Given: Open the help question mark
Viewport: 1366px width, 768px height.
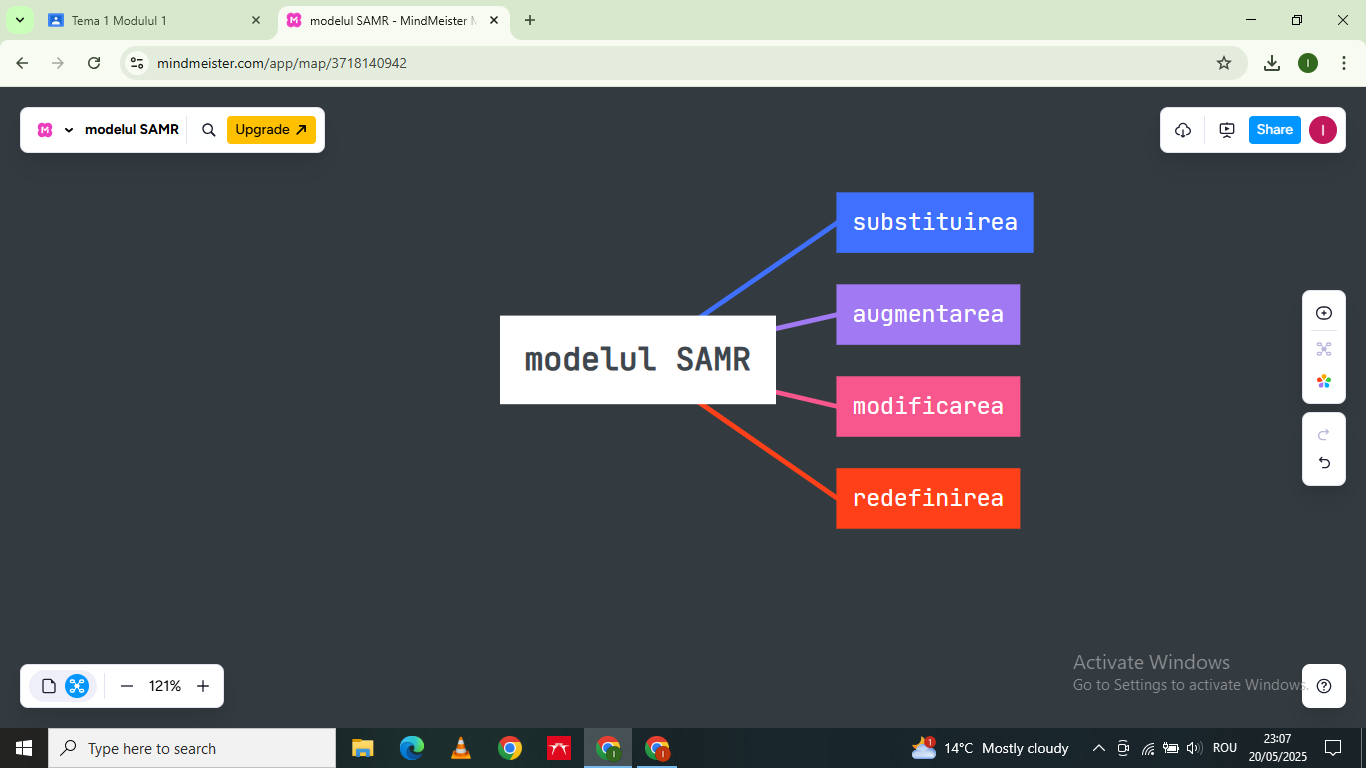Looking at the screenshot, I should pyautogui.click(x=1324, y=686).
